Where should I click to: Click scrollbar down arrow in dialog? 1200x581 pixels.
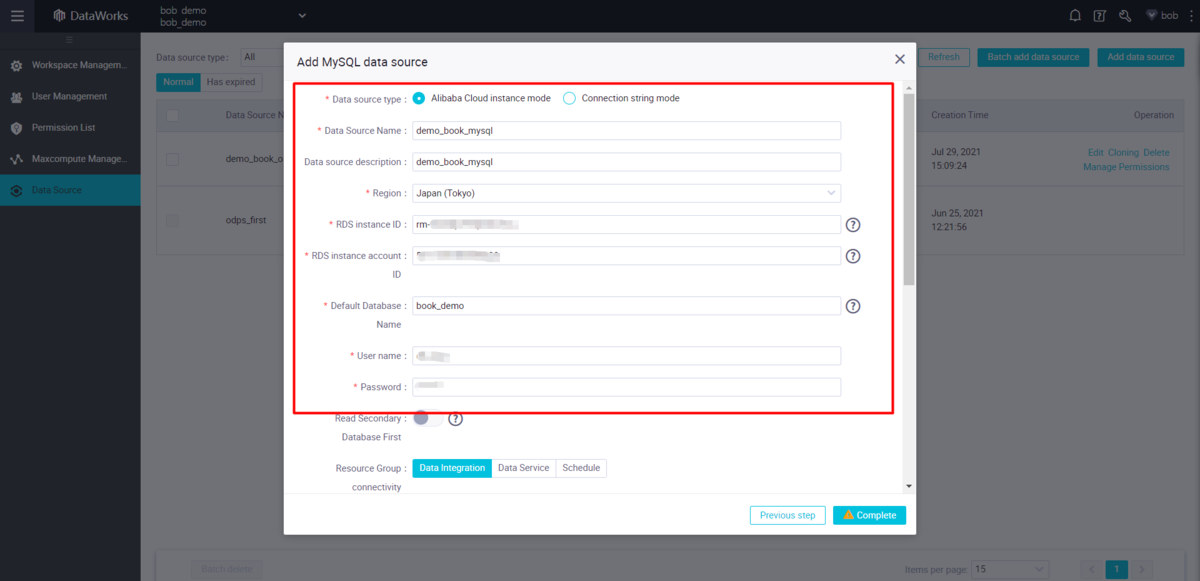[x=909, y=486]
